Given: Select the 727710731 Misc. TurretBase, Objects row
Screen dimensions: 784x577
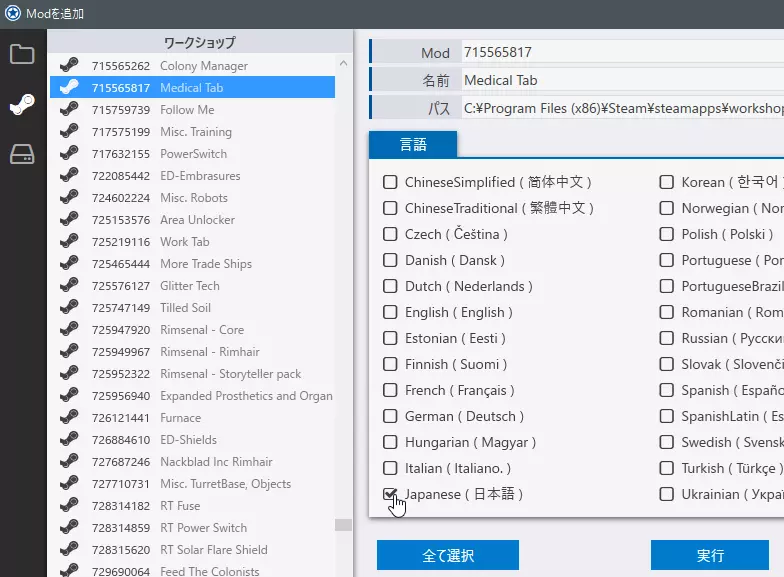Looking at the screenshot, I should pyautogui.click(x=192, y=484).
